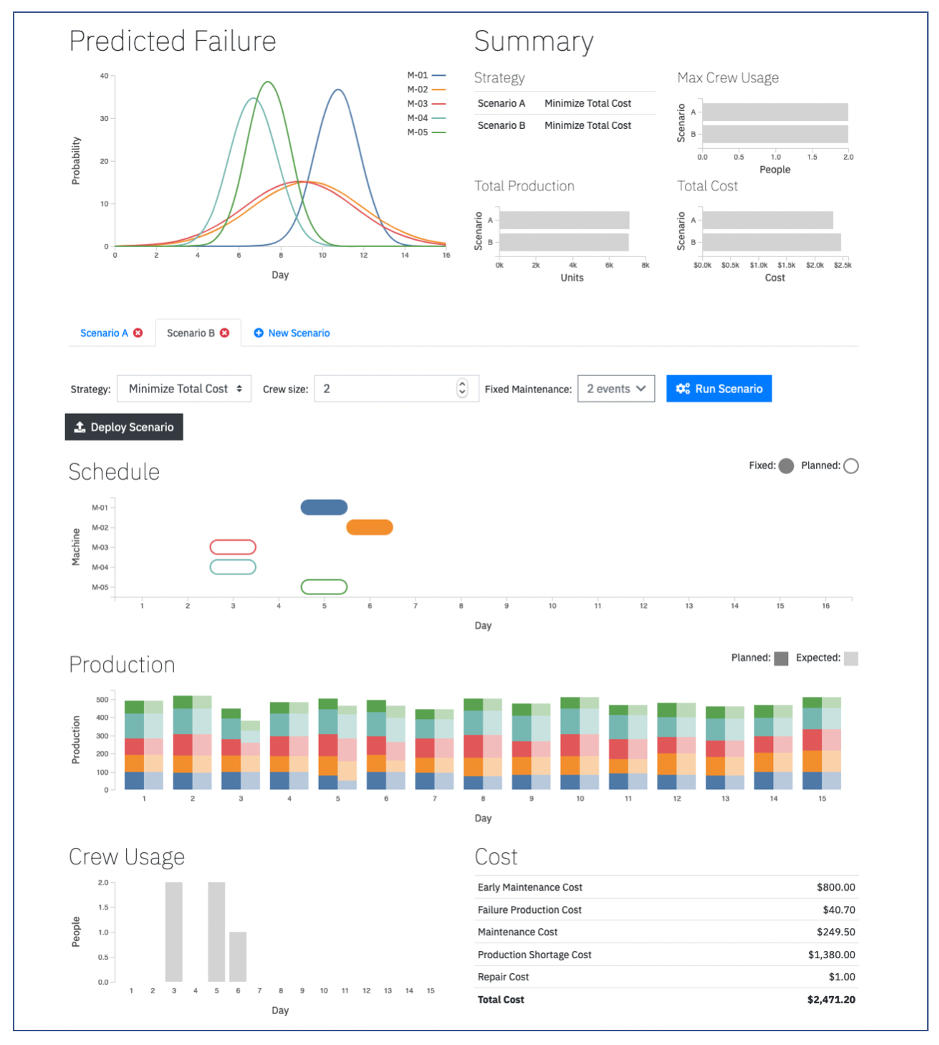Screen dimensions: 939x1045
Task: Click the M-04 legend entry
Action: pyautogui.click(x=427, y=118)
